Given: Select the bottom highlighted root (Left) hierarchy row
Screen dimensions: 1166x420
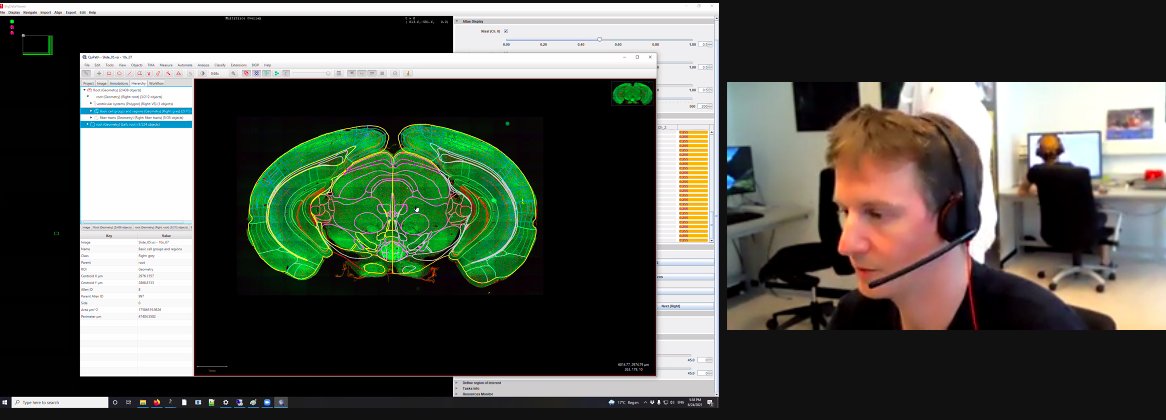Looking at the screenshot, I should pyautogui.click(x=136, y=124).
